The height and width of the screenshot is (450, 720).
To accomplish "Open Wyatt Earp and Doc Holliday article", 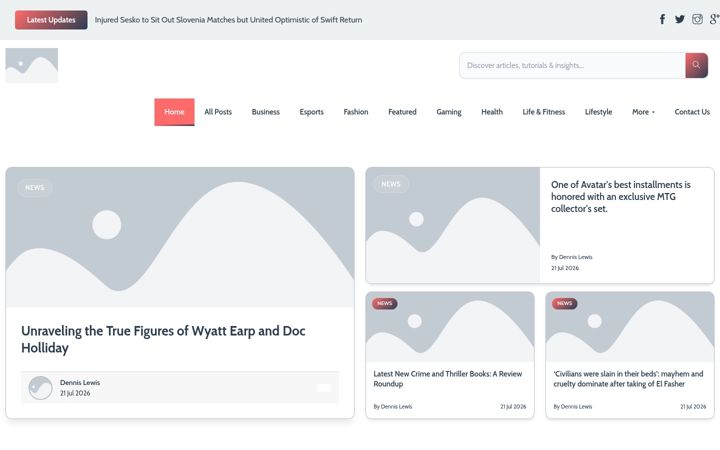I will (x=163, y=339).
